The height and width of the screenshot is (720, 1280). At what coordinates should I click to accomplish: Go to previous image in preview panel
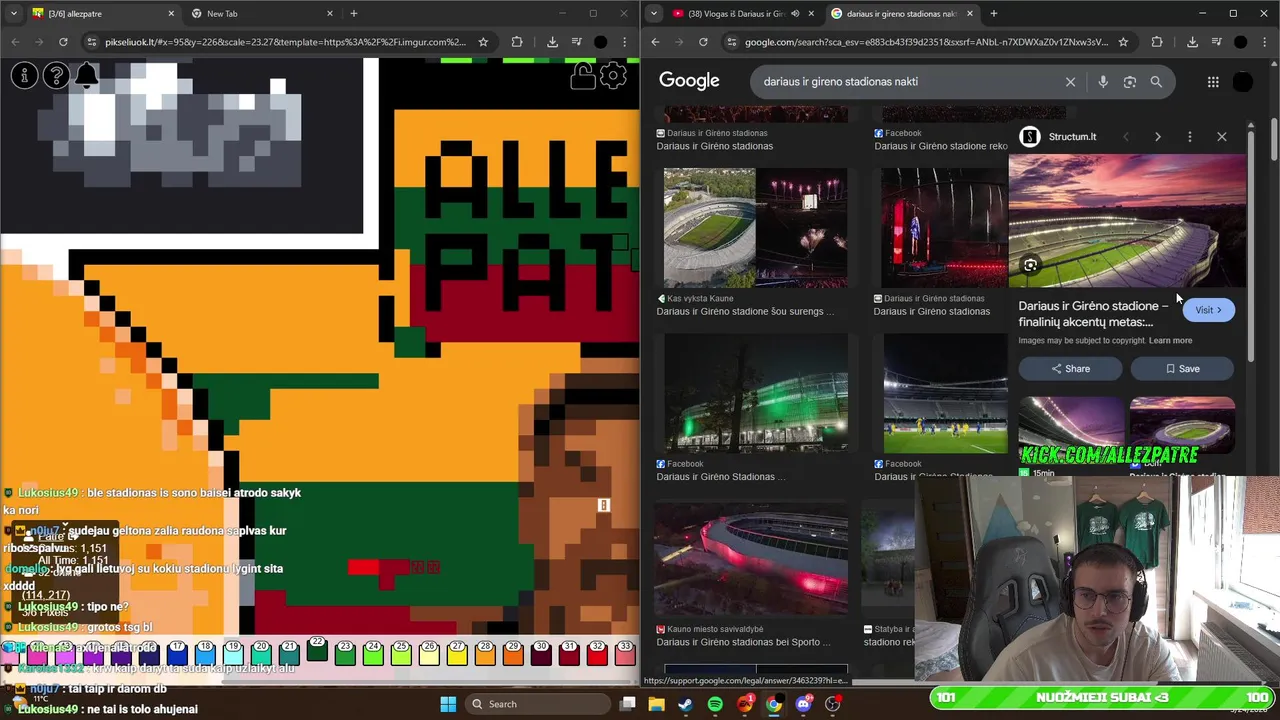pyautogui.click(x=1126, y=137)
